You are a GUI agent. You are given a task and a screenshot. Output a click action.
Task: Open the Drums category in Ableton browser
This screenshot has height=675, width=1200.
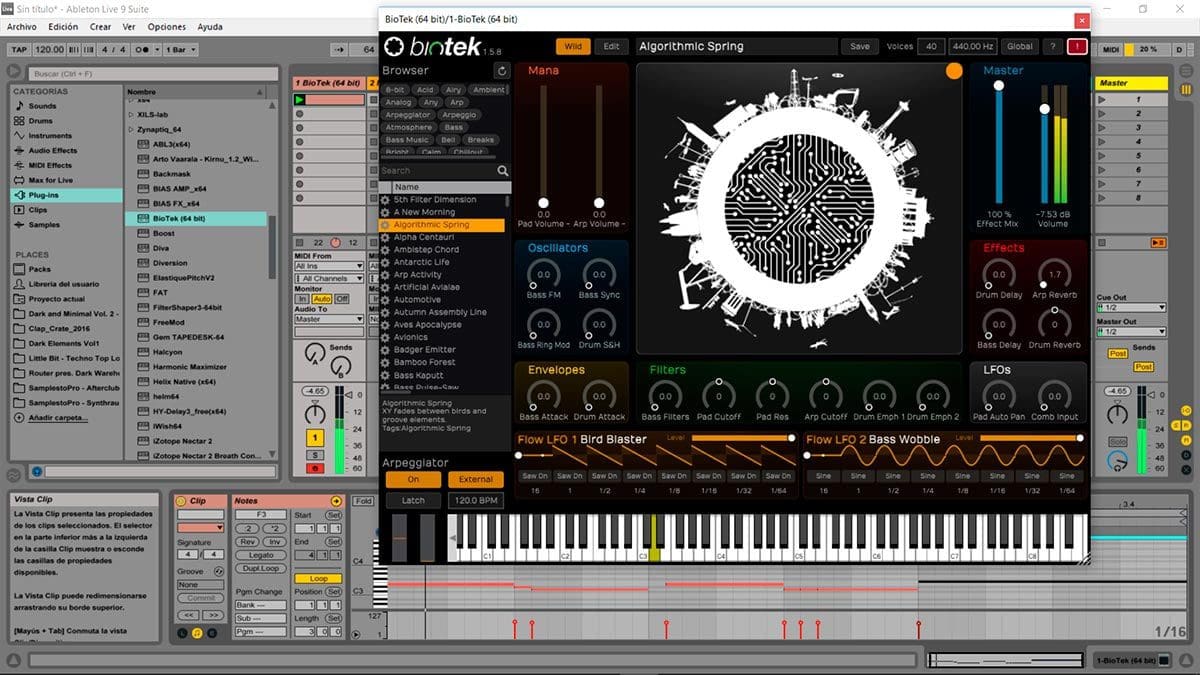click(x=40, y=121)
